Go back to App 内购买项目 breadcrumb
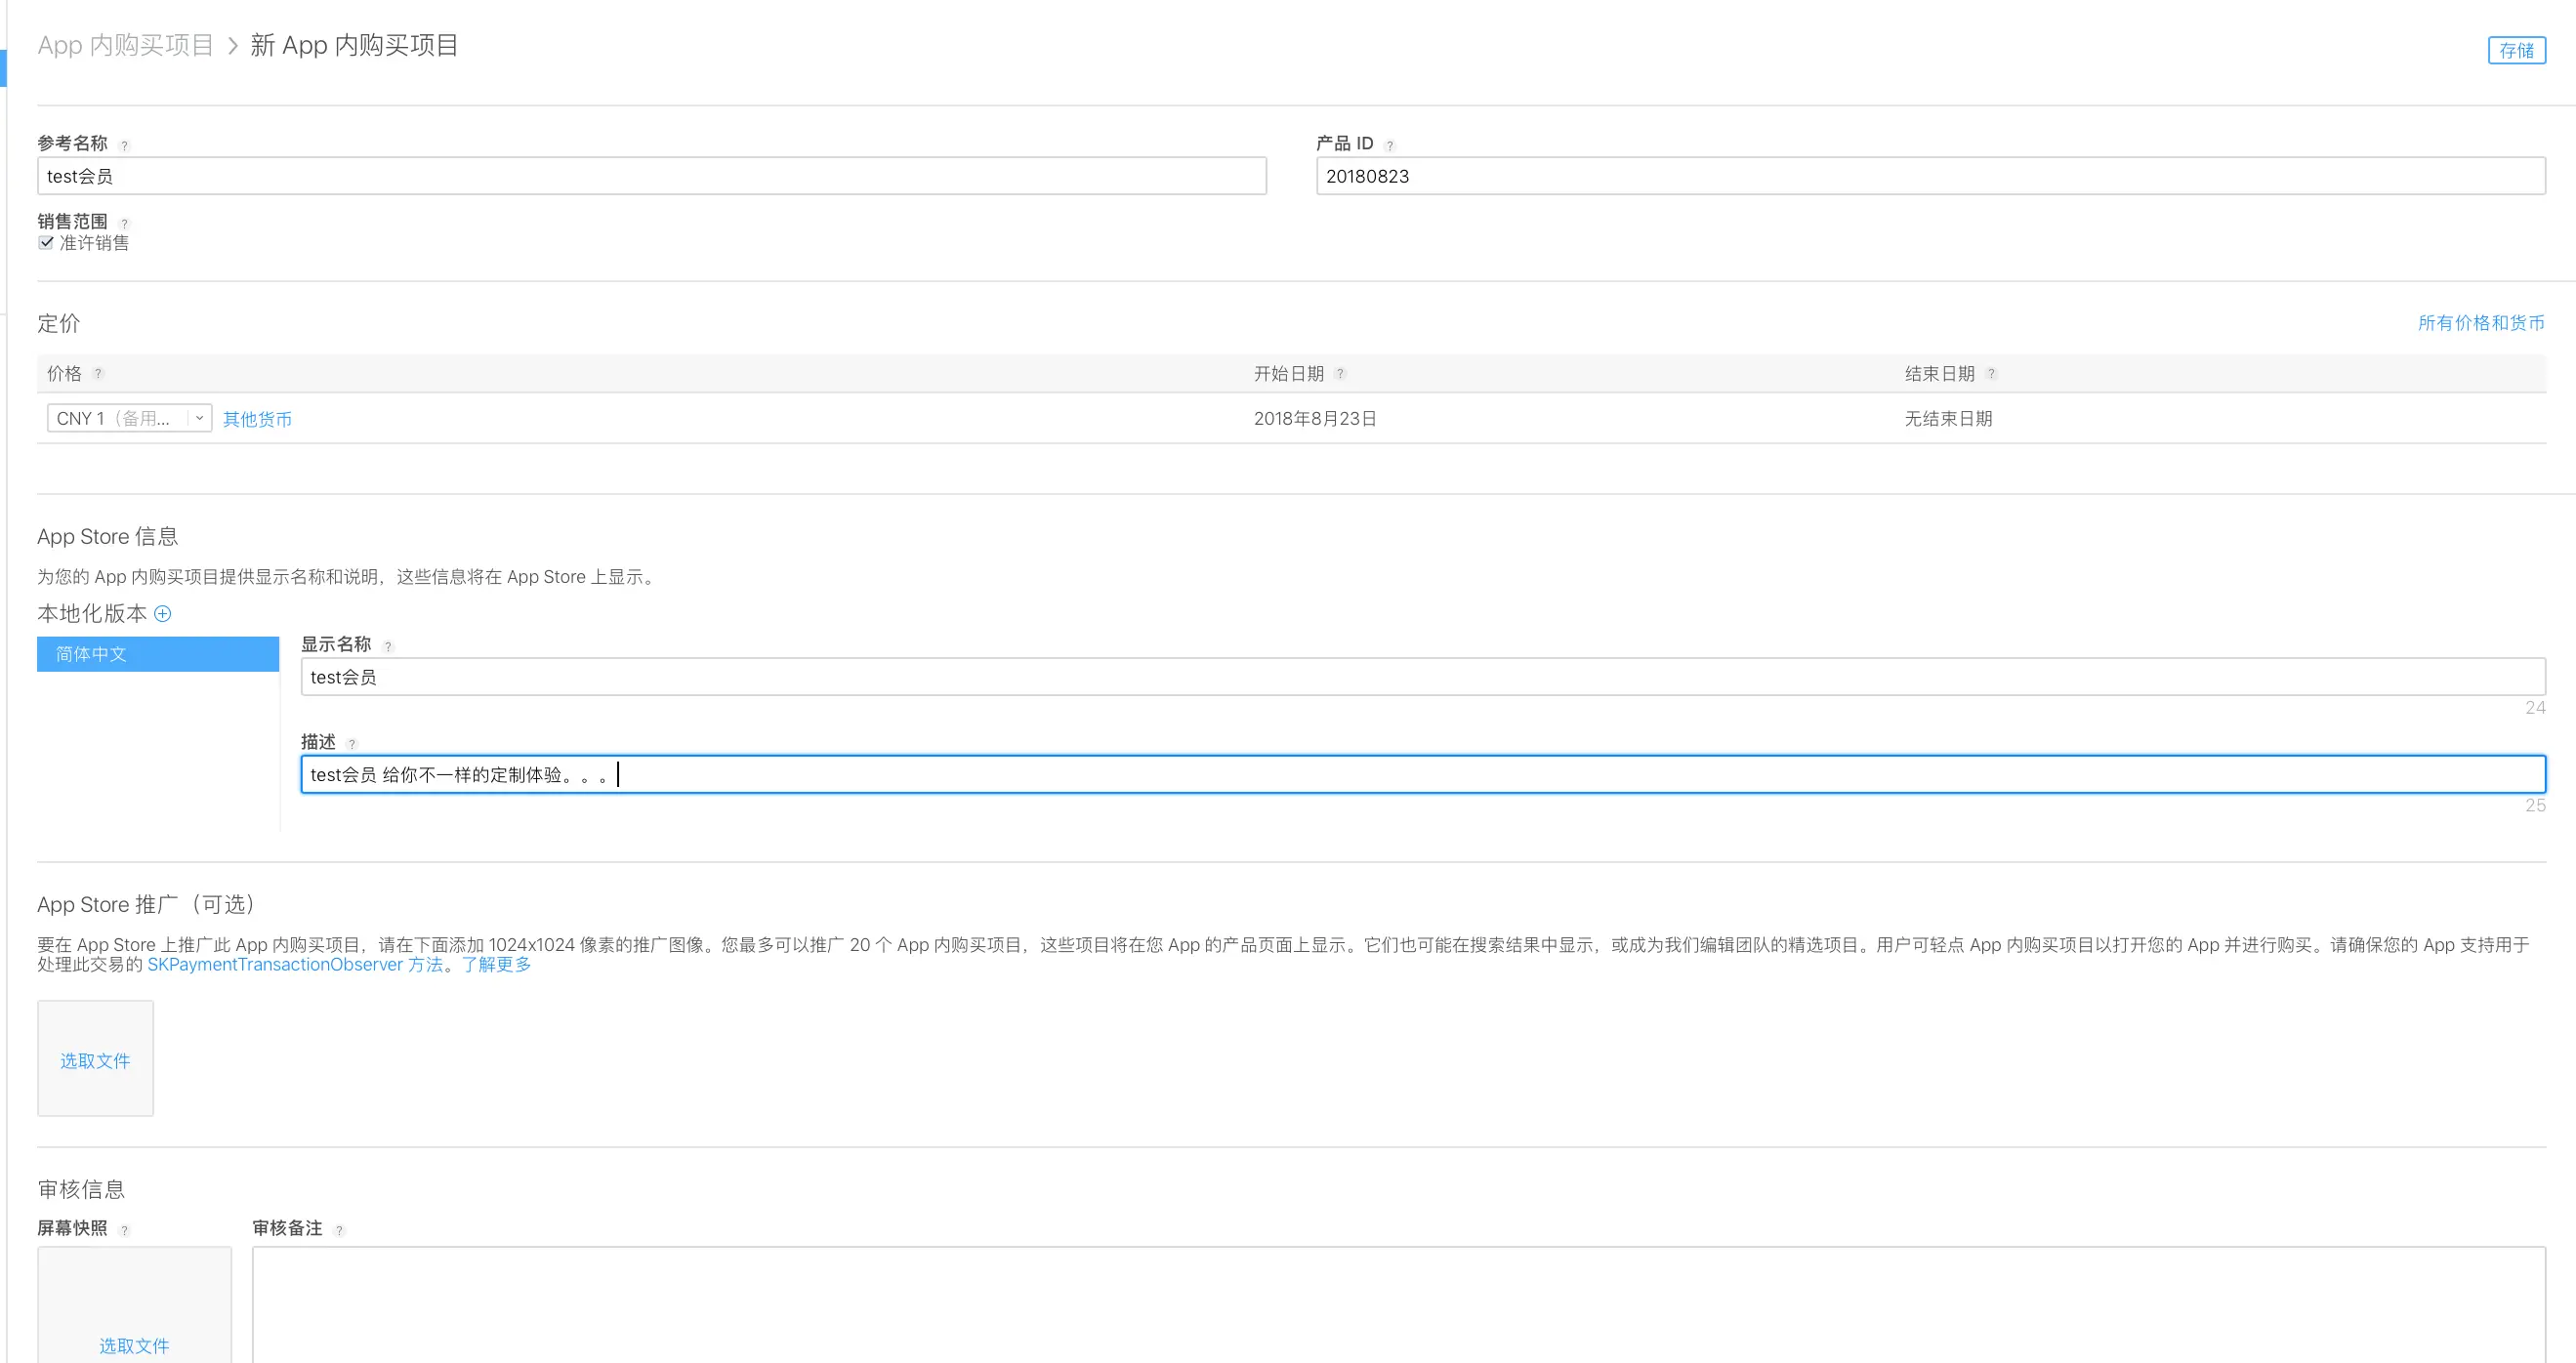The width and height of the screenshot is (2576, 1363). [x=126, y=45]
